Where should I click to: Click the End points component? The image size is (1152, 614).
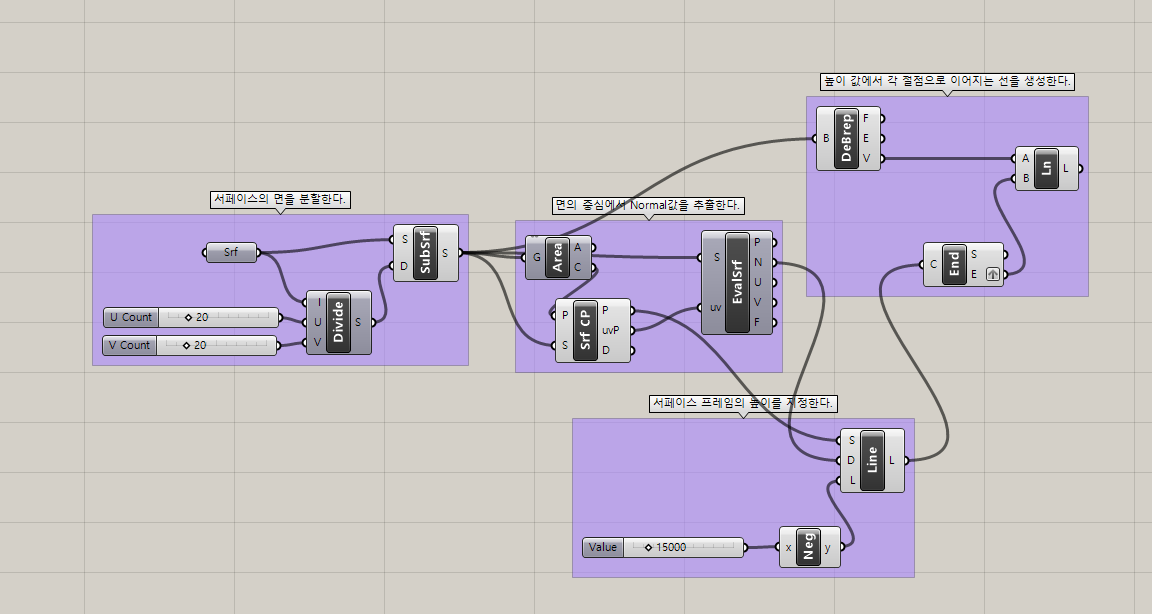click(x=954, y=264)
